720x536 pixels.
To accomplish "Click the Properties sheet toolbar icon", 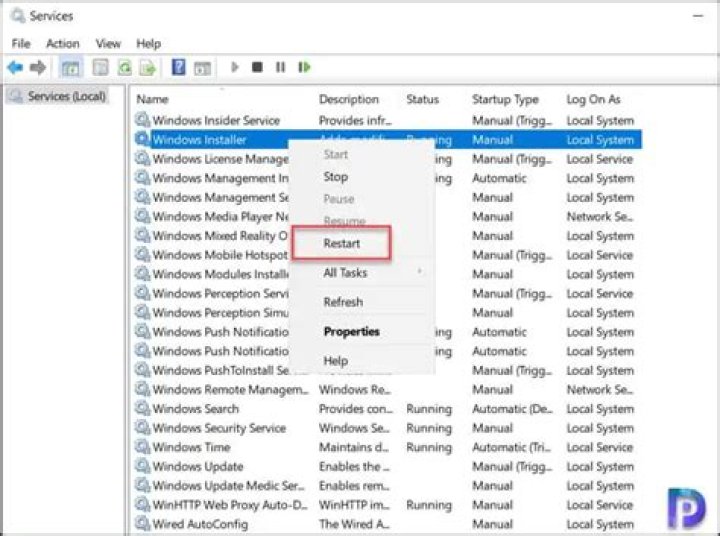I will 100,68.
